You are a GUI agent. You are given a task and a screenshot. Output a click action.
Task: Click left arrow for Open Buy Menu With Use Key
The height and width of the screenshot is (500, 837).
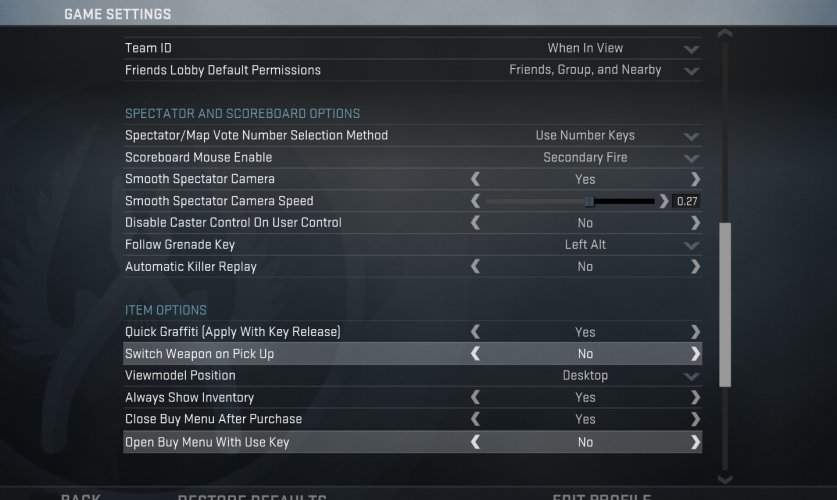pos(475,442)
